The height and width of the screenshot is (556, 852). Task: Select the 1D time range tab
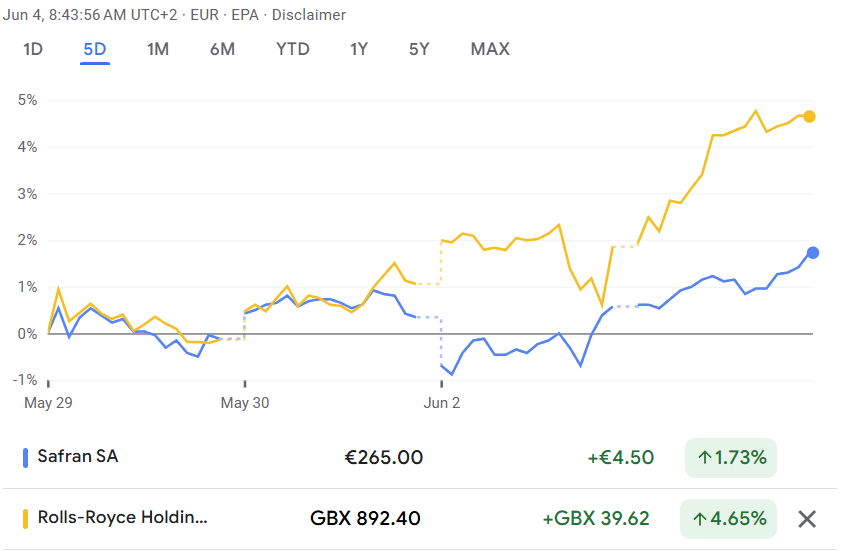tap(33, 49)
